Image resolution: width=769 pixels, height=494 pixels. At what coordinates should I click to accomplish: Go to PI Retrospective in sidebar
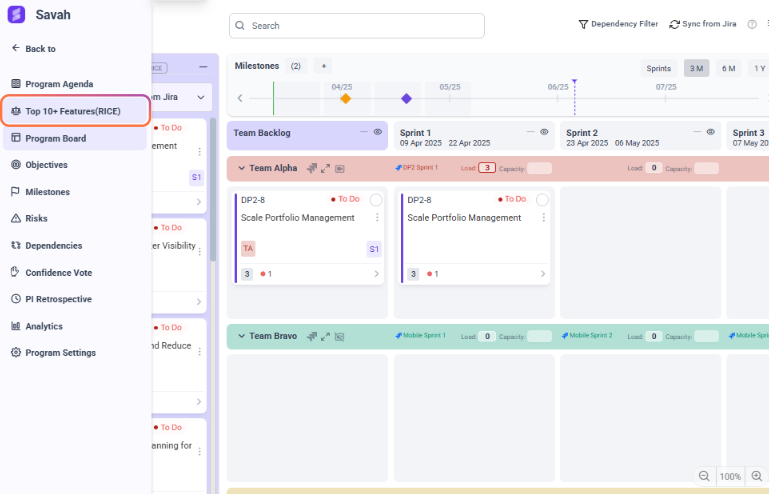pos(58,299)
